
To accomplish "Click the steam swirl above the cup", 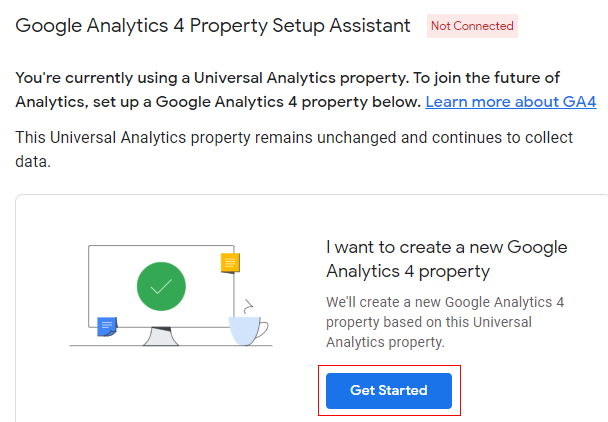I will (246, 303).
